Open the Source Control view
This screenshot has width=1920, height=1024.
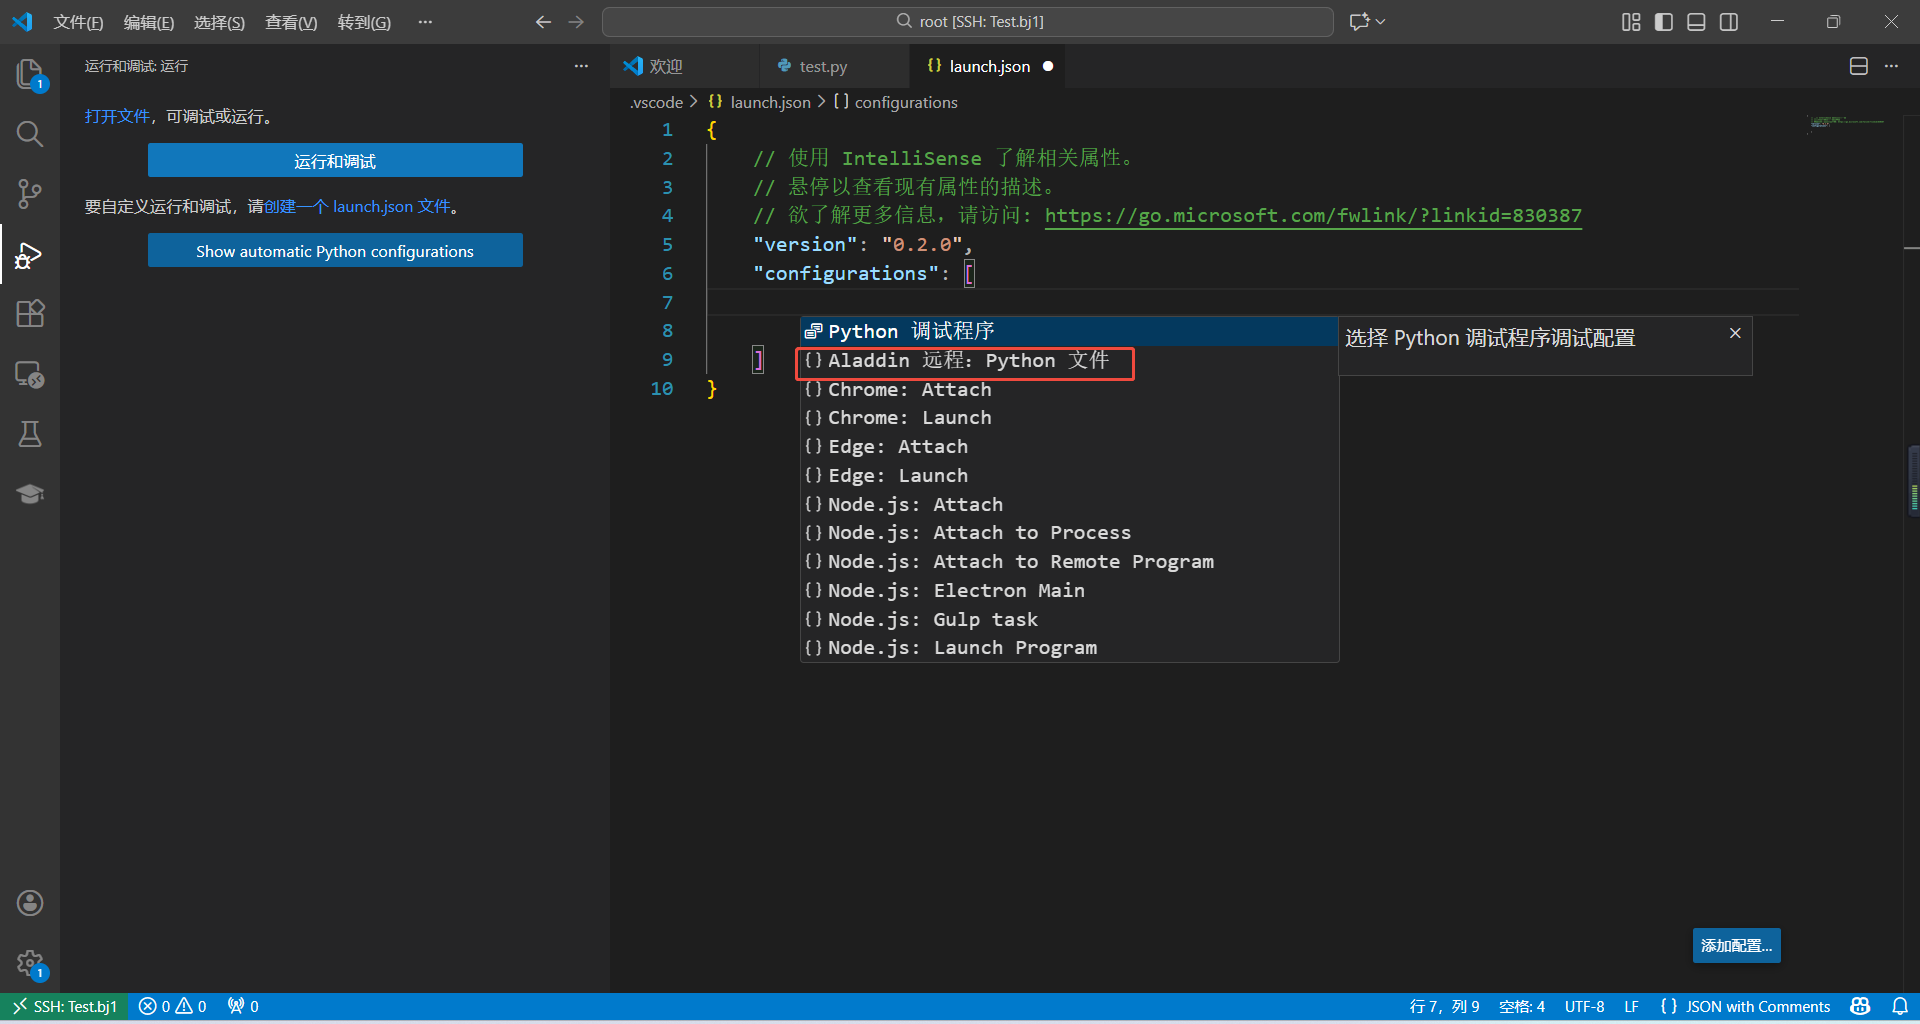(30, 194)
